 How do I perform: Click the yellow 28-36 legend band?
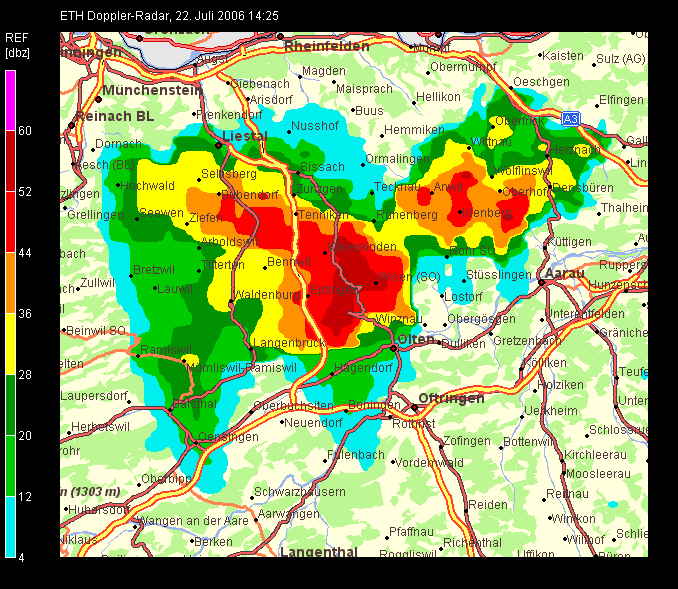(x=10, y=344)
